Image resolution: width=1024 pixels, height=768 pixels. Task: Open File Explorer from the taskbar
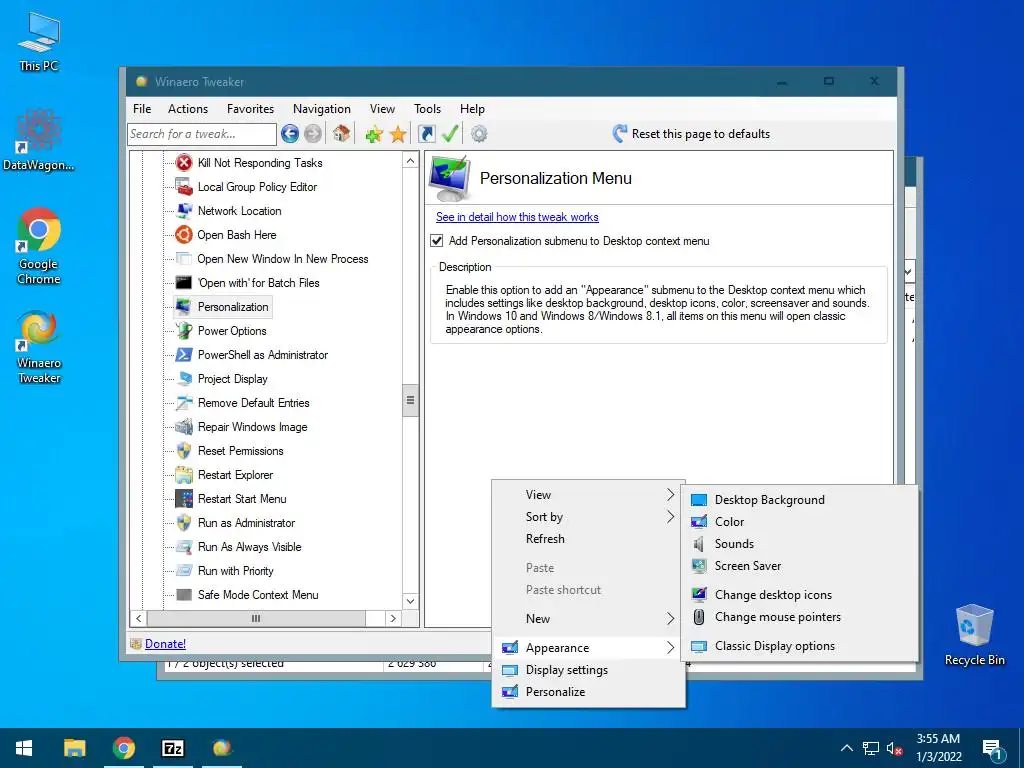74,748
